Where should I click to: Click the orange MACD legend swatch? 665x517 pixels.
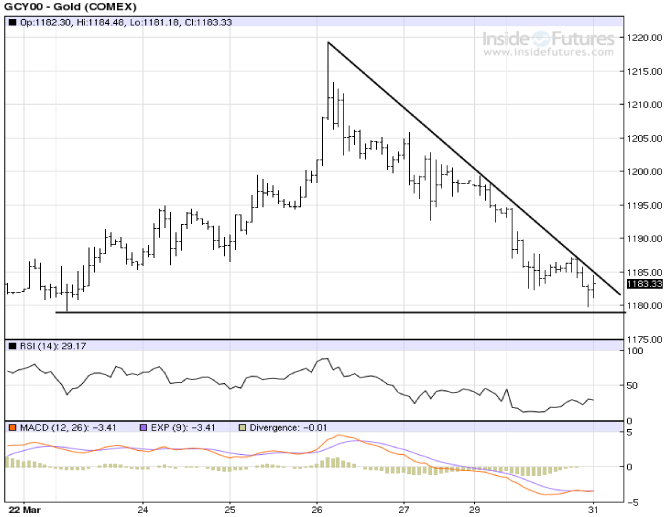coord(11,428)
